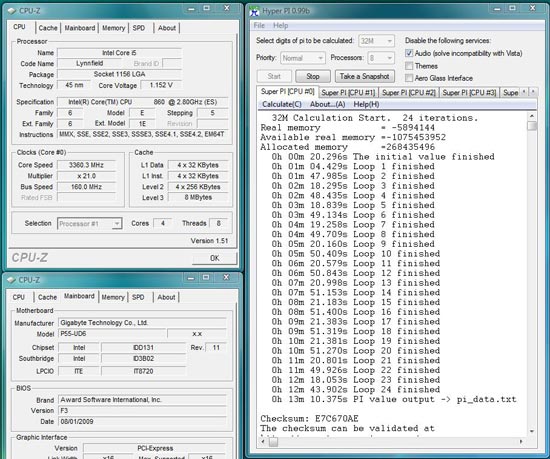Click the disabled Start button
Image resolution: width=550 pixels, height=459 pixels.
pyautogui.click(x=274, y=76)
